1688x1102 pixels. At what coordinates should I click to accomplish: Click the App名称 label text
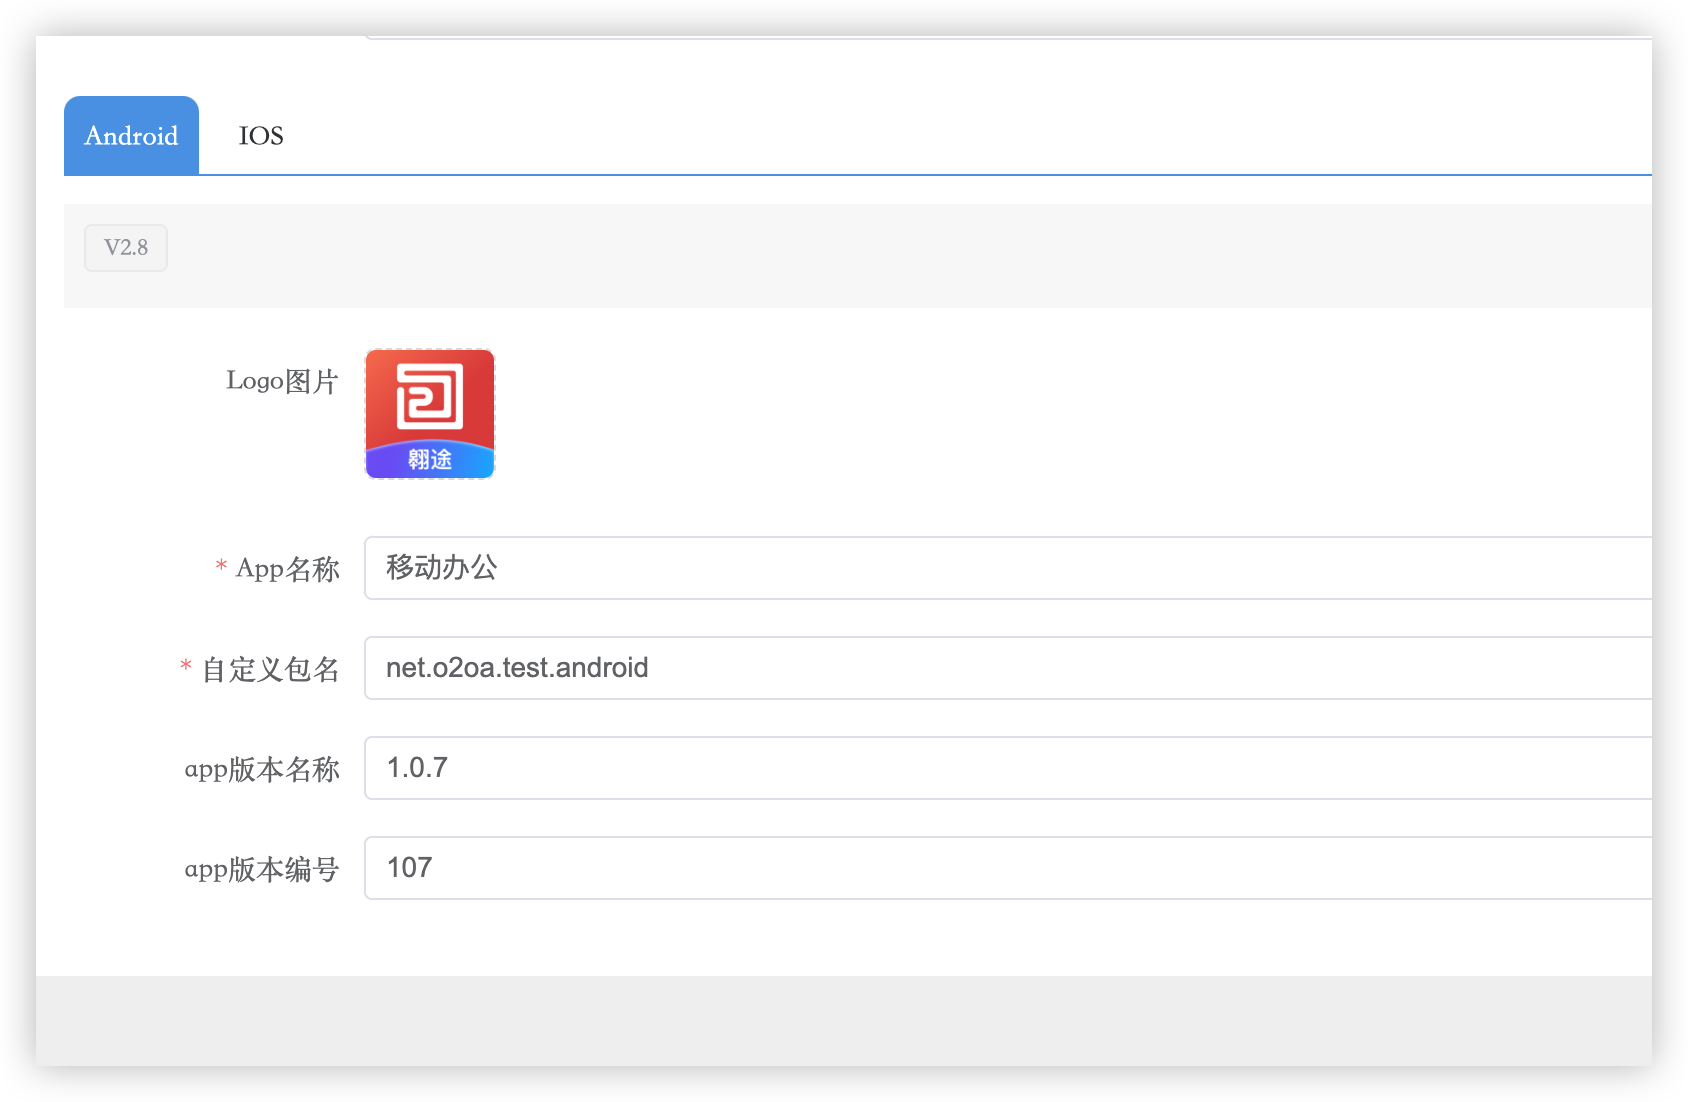pyautogui.click(x=288, y=569)
